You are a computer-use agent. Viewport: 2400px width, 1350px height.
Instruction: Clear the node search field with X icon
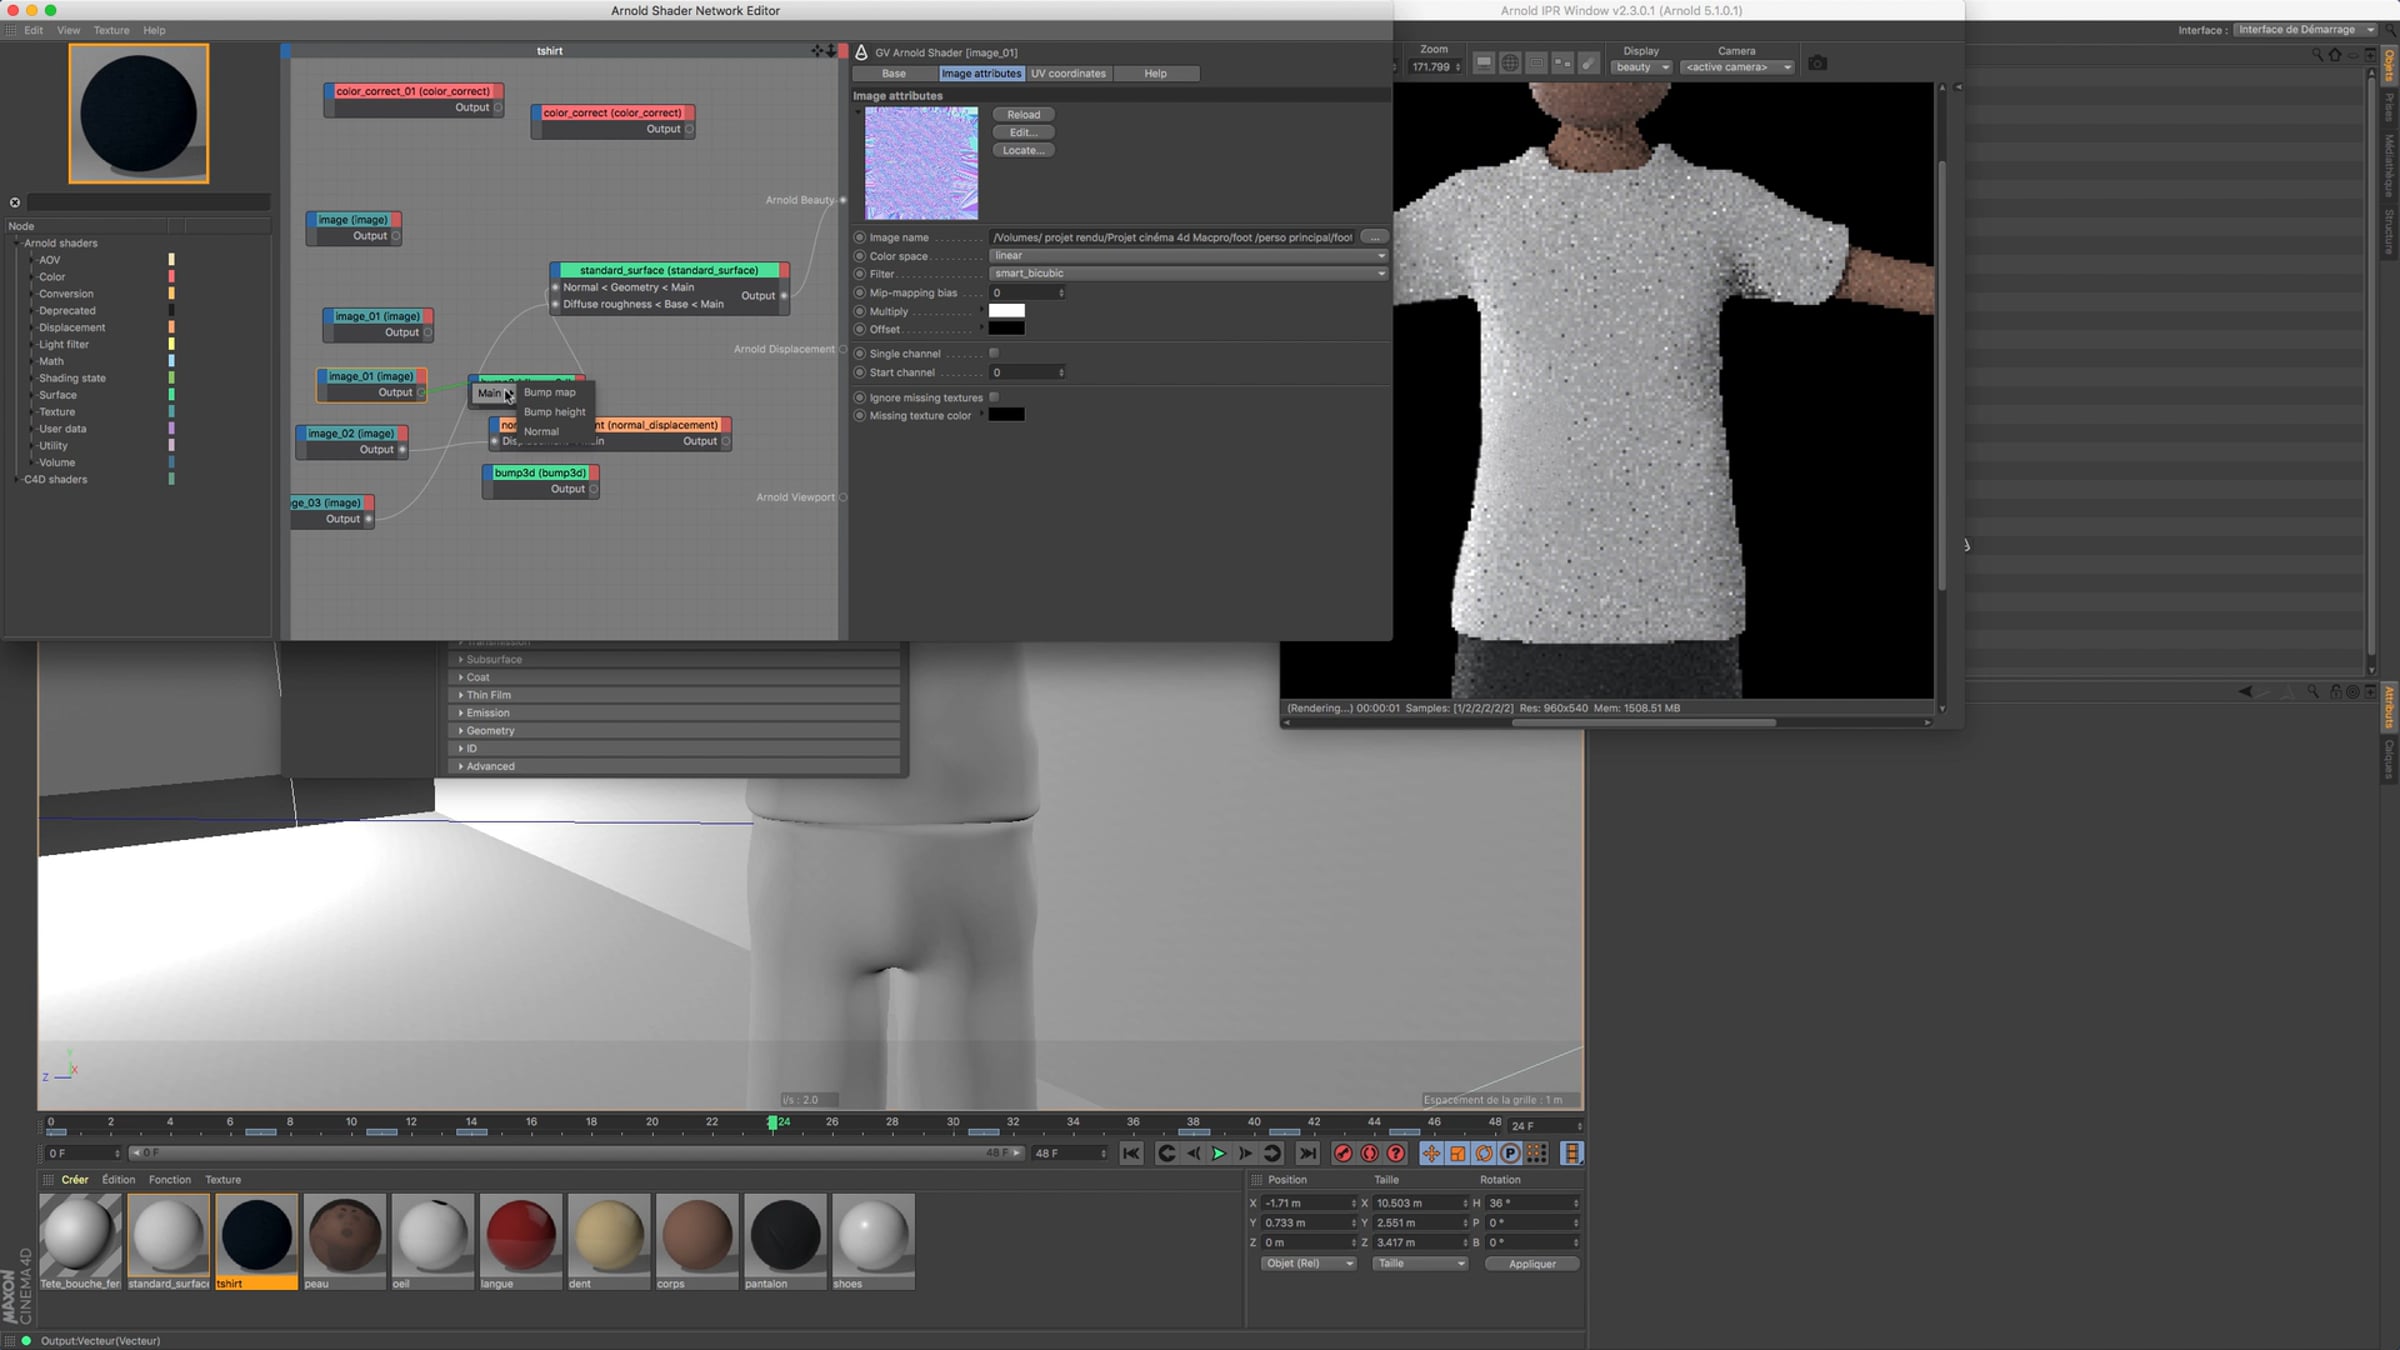(x=15, y=202)
